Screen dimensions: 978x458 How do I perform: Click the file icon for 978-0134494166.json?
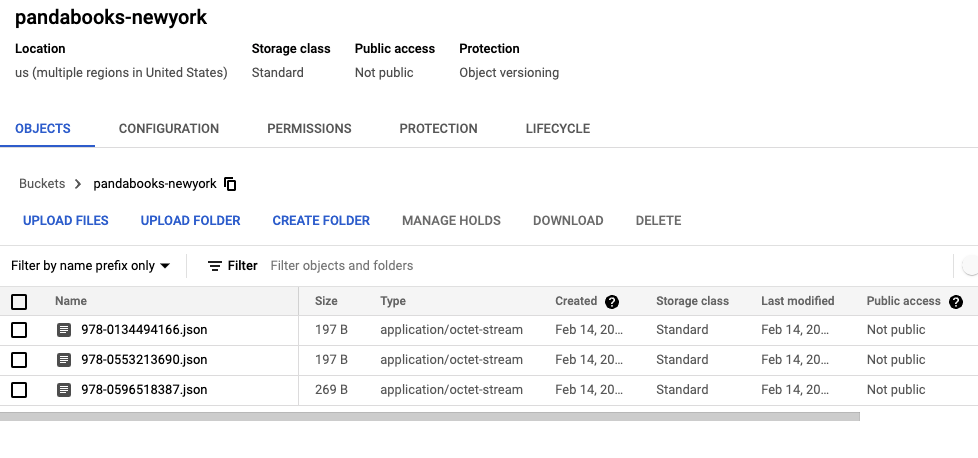[64, 330]
